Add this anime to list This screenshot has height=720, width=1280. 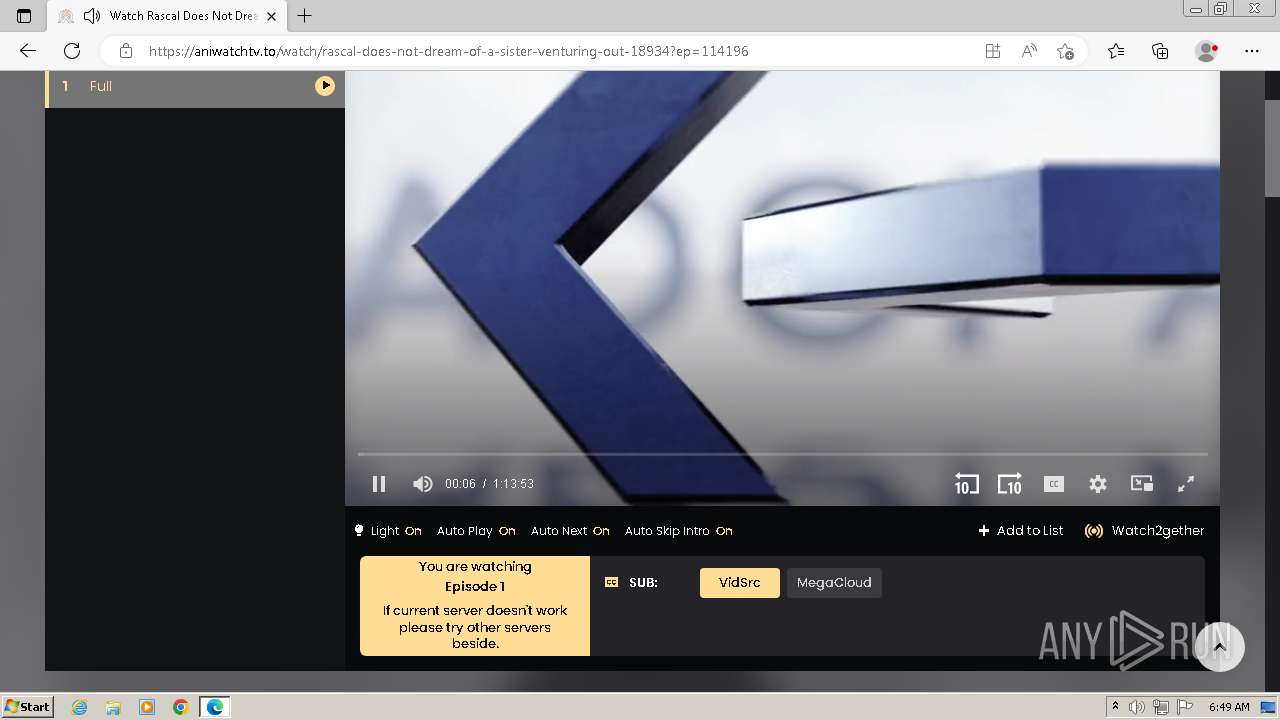point(1021,531)
